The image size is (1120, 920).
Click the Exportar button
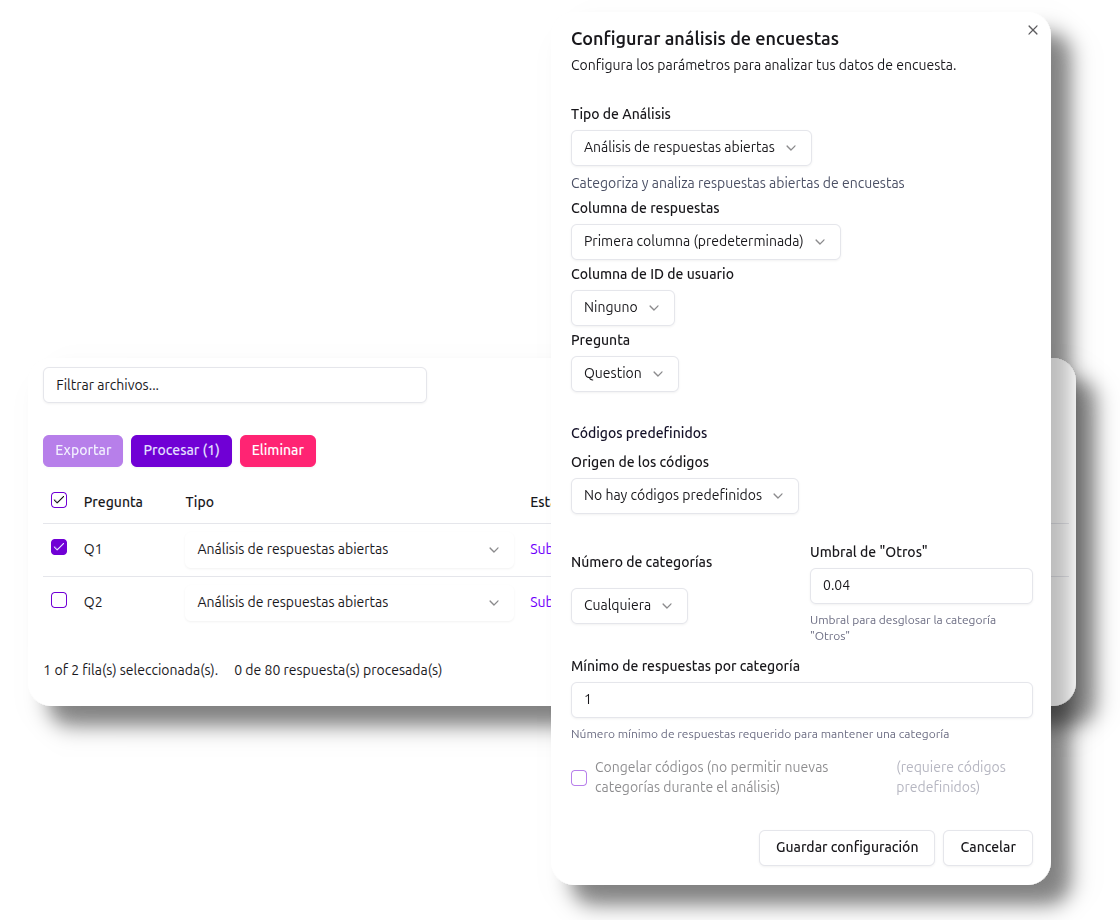83,451
